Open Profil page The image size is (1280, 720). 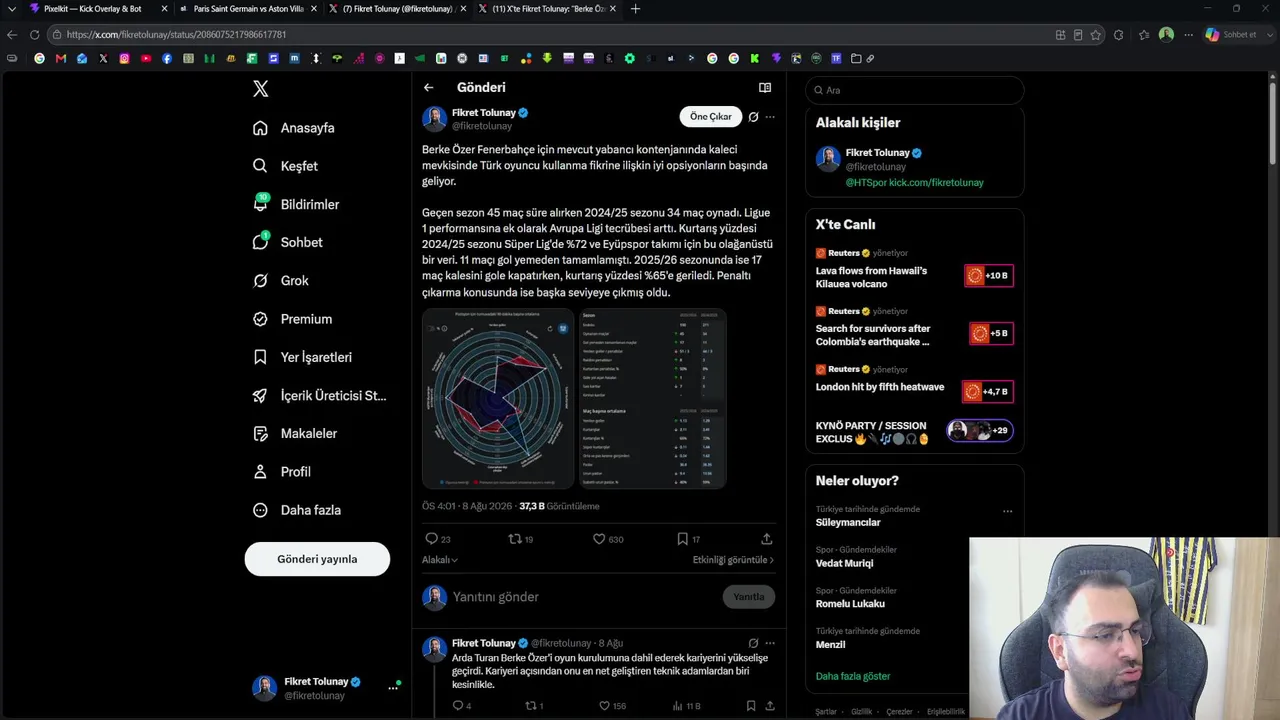tap(282, 472)
